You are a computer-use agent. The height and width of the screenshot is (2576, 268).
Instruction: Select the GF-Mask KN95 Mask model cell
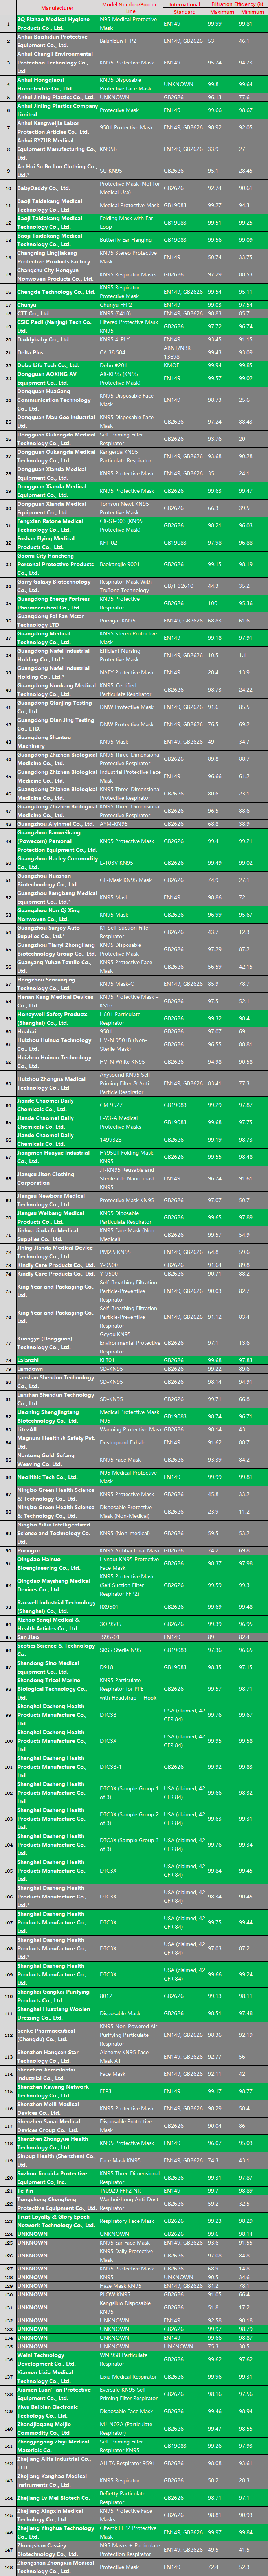coord(130,881)
